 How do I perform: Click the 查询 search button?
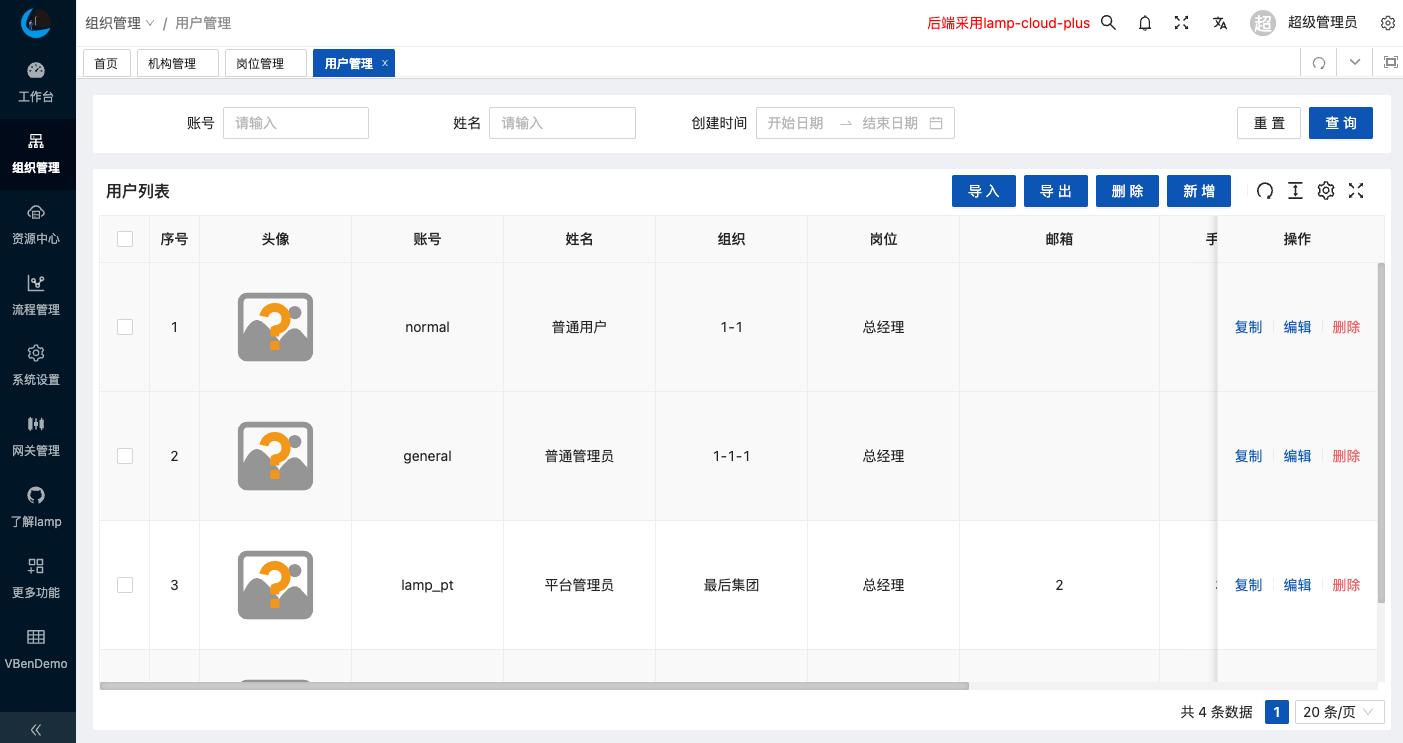point(1340,122)
